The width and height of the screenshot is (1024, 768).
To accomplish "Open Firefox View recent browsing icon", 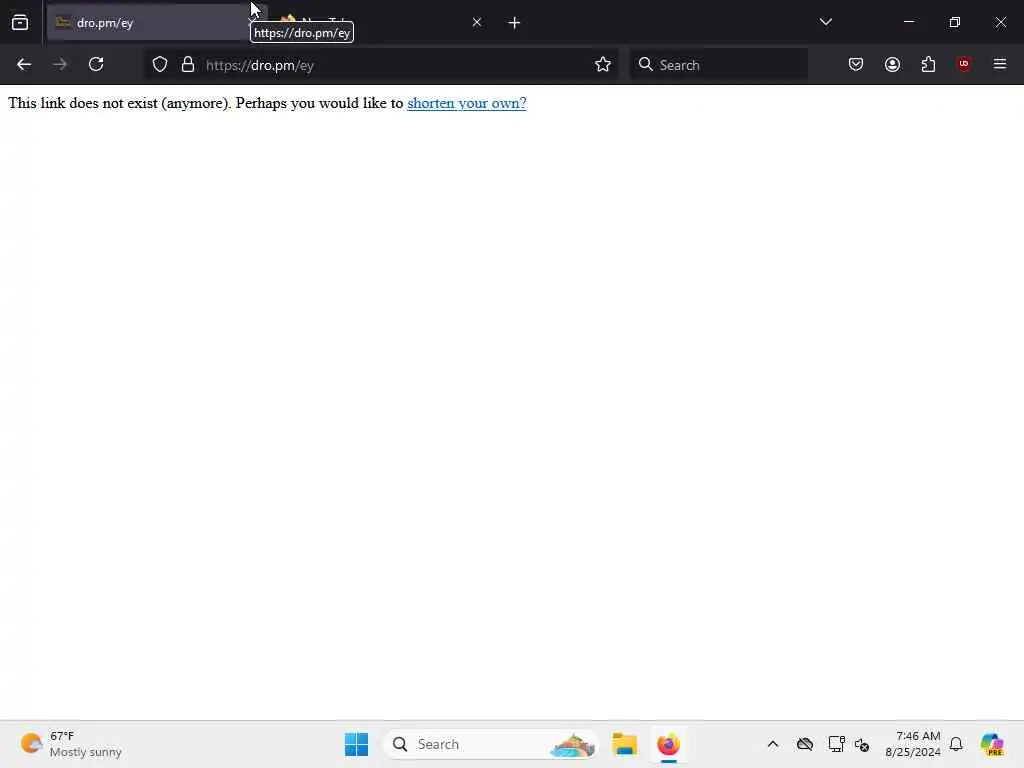I will tap(20, 23).
